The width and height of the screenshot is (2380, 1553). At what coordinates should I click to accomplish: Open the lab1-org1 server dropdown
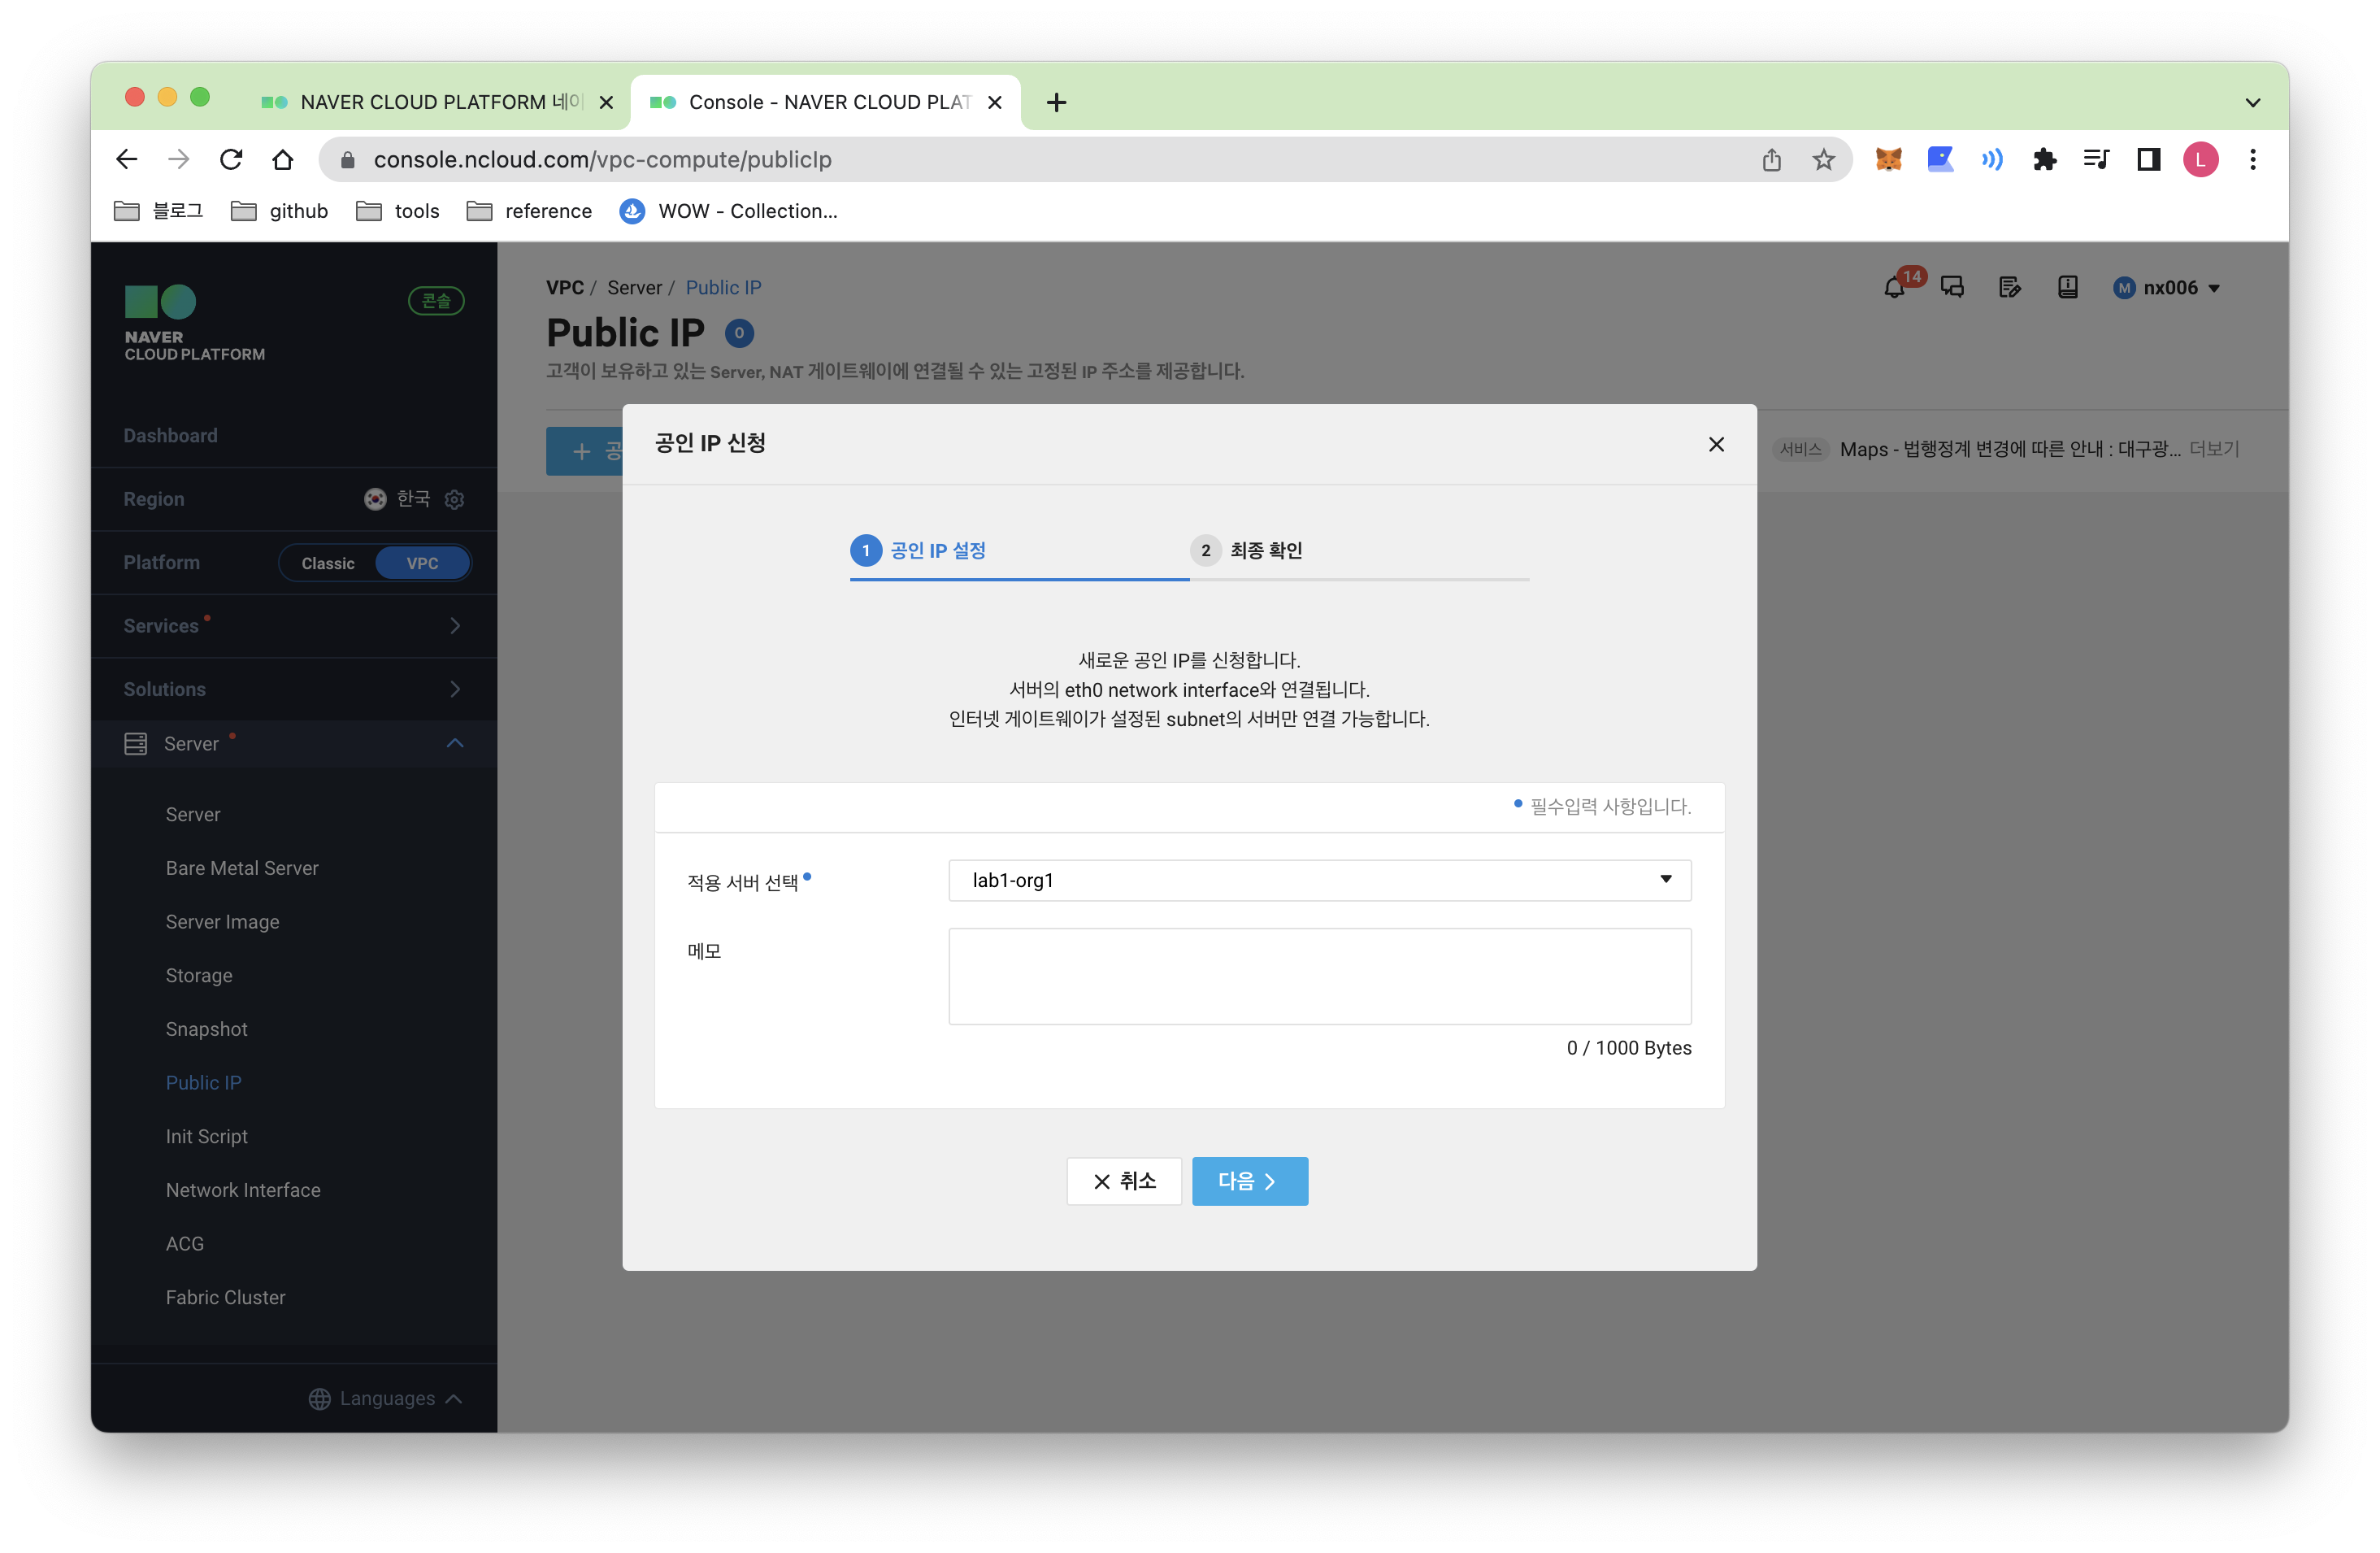pyautogui.click(x=1319, y=880)
